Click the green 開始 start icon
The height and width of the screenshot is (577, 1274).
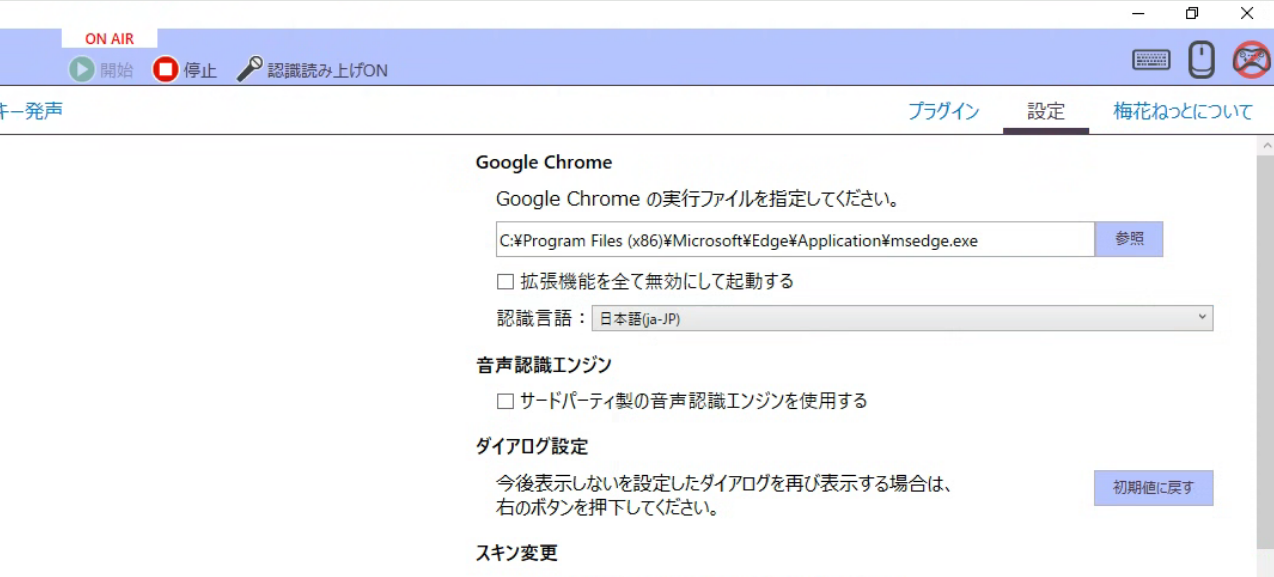[x=81, y=70]
